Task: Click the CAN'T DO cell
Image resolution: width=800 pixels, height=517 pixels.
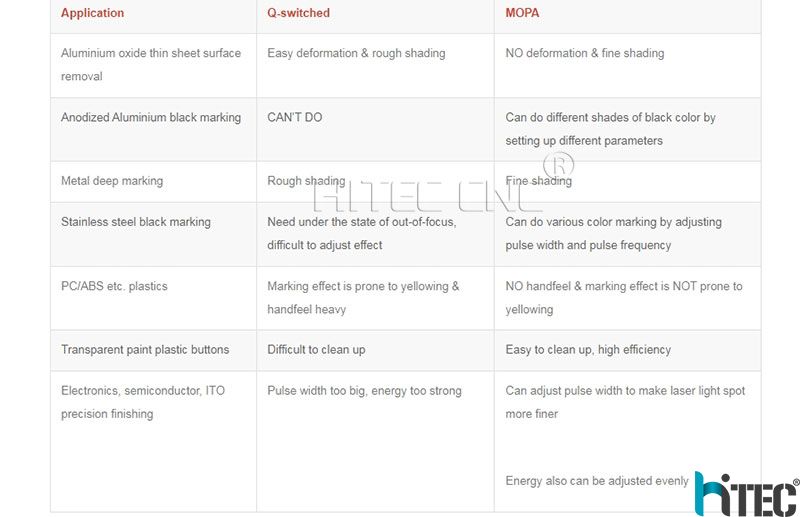Action: [294, 117]
